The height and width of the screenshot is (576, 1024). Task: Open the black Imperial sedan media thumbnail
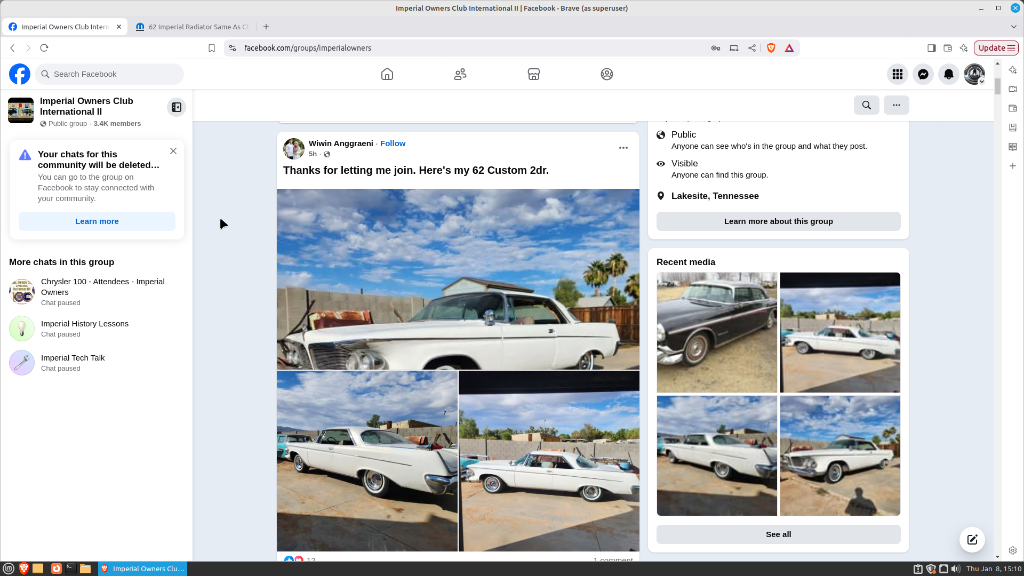pyautogui.click(x=716, y=331)
